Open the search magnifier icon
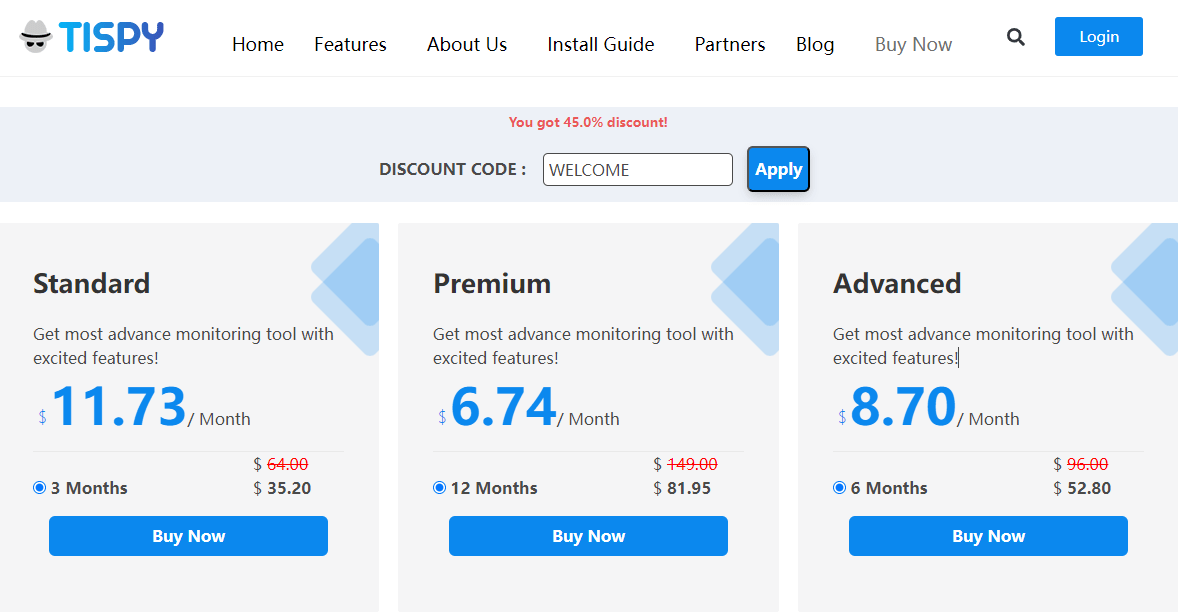 (x=1016, y=38)
